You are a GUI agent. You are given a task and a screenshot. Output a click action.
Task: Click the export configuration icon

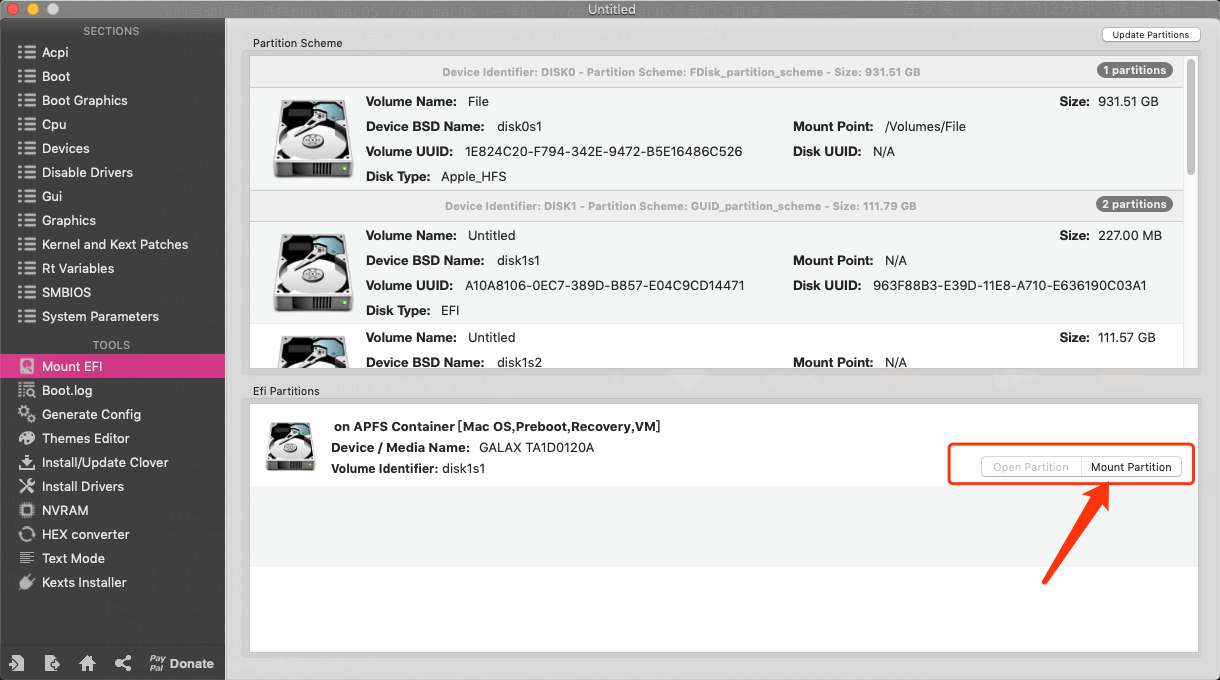point(52,663)
